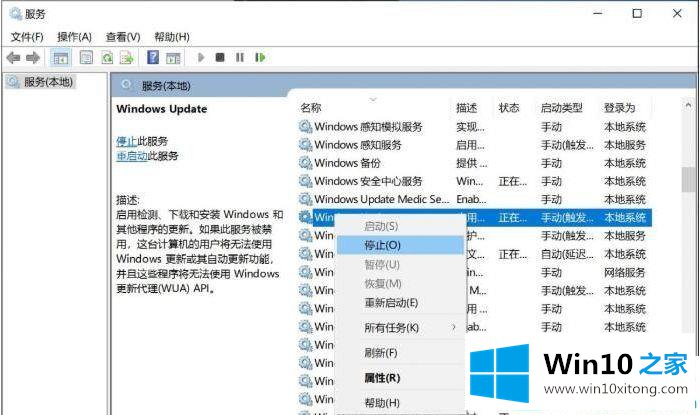Choose 属性(R) in the context menu
700x415 pixels.
[400, 378]
